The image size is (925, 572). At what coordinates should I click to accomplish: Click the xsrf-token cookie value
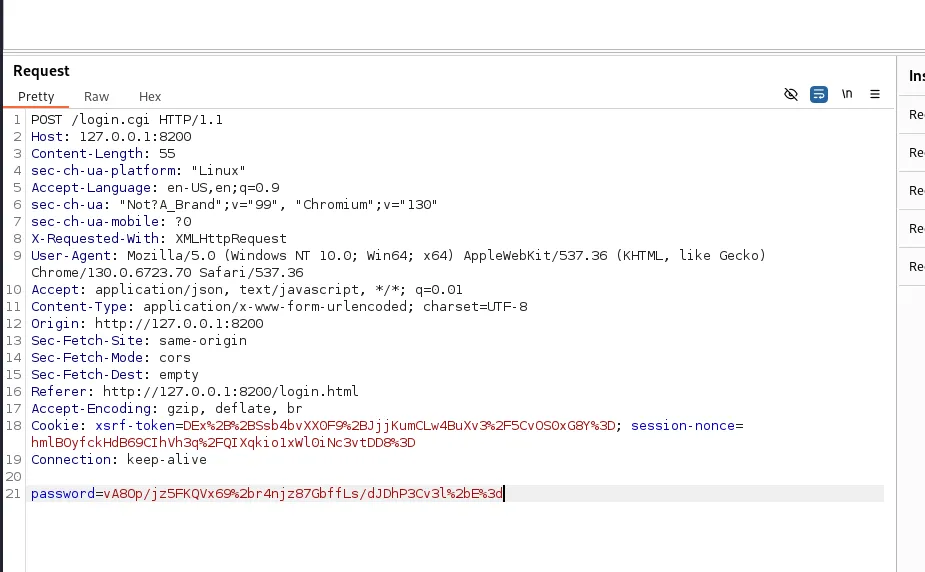399,426
